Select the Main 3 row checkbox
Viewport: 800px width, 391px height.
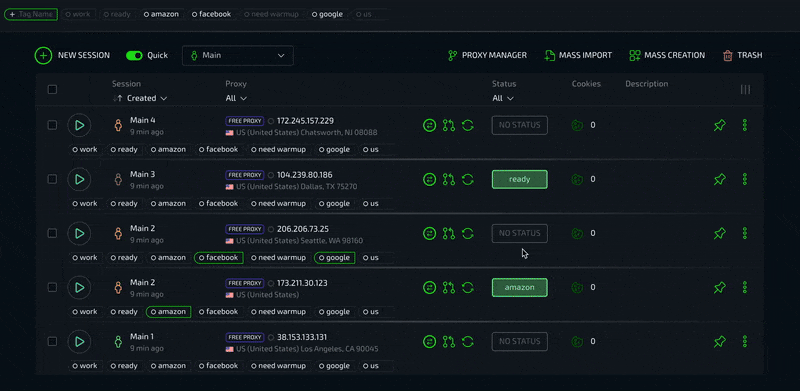[52, 179]
